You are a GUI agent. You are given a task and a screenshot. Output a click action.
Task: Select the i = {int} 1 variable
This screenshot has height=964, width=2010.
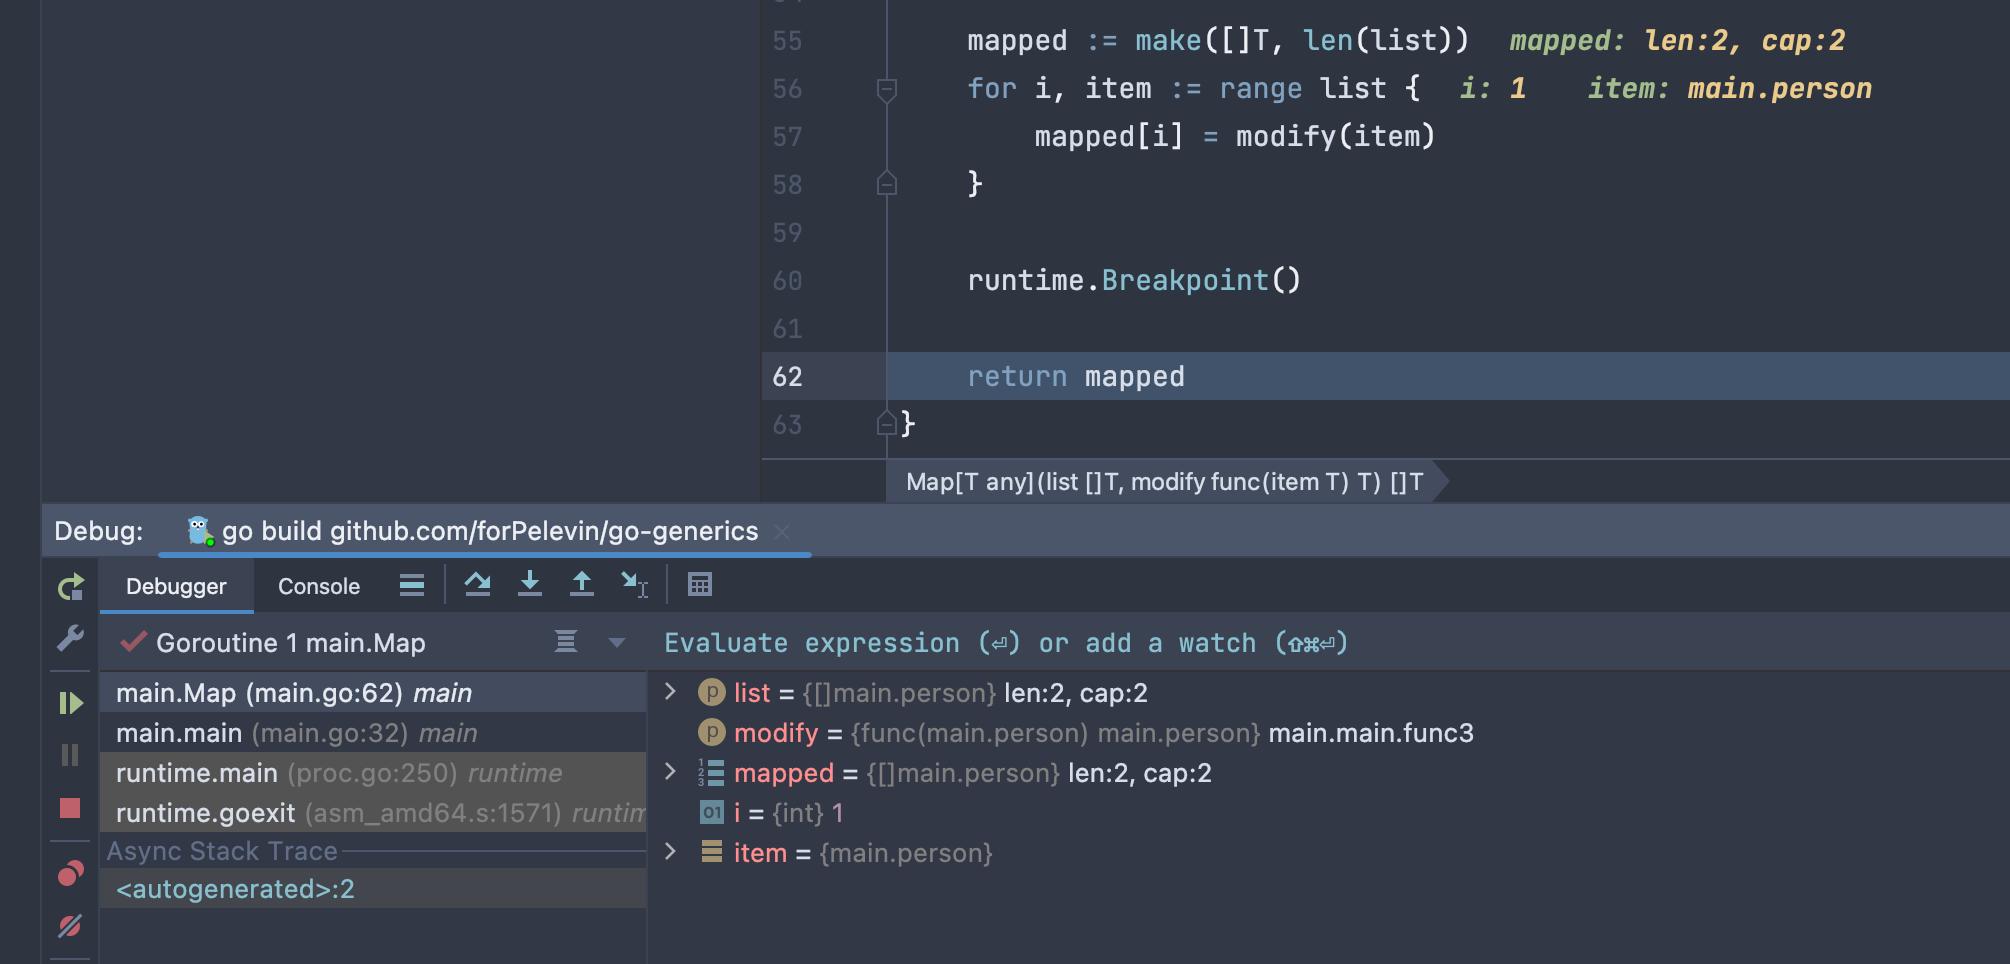1330,813
